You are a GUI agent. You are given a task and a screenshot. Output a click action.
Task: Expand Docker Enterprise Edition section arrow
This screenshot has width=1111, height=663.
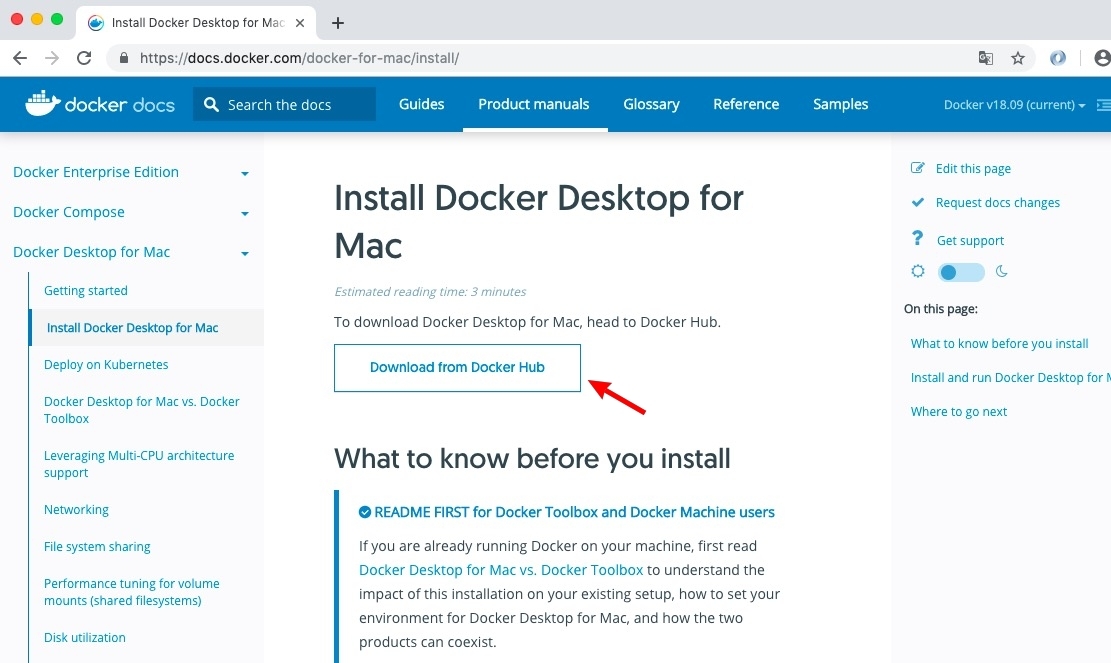click(244, 174)
